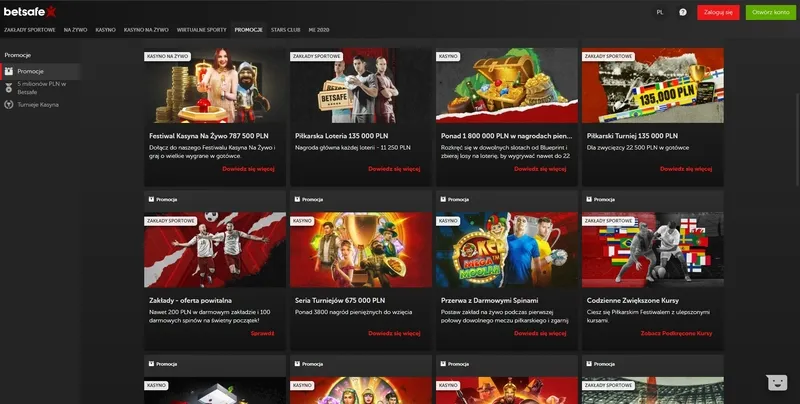
Task: Select the PL language selector
Action: (660, 12)
